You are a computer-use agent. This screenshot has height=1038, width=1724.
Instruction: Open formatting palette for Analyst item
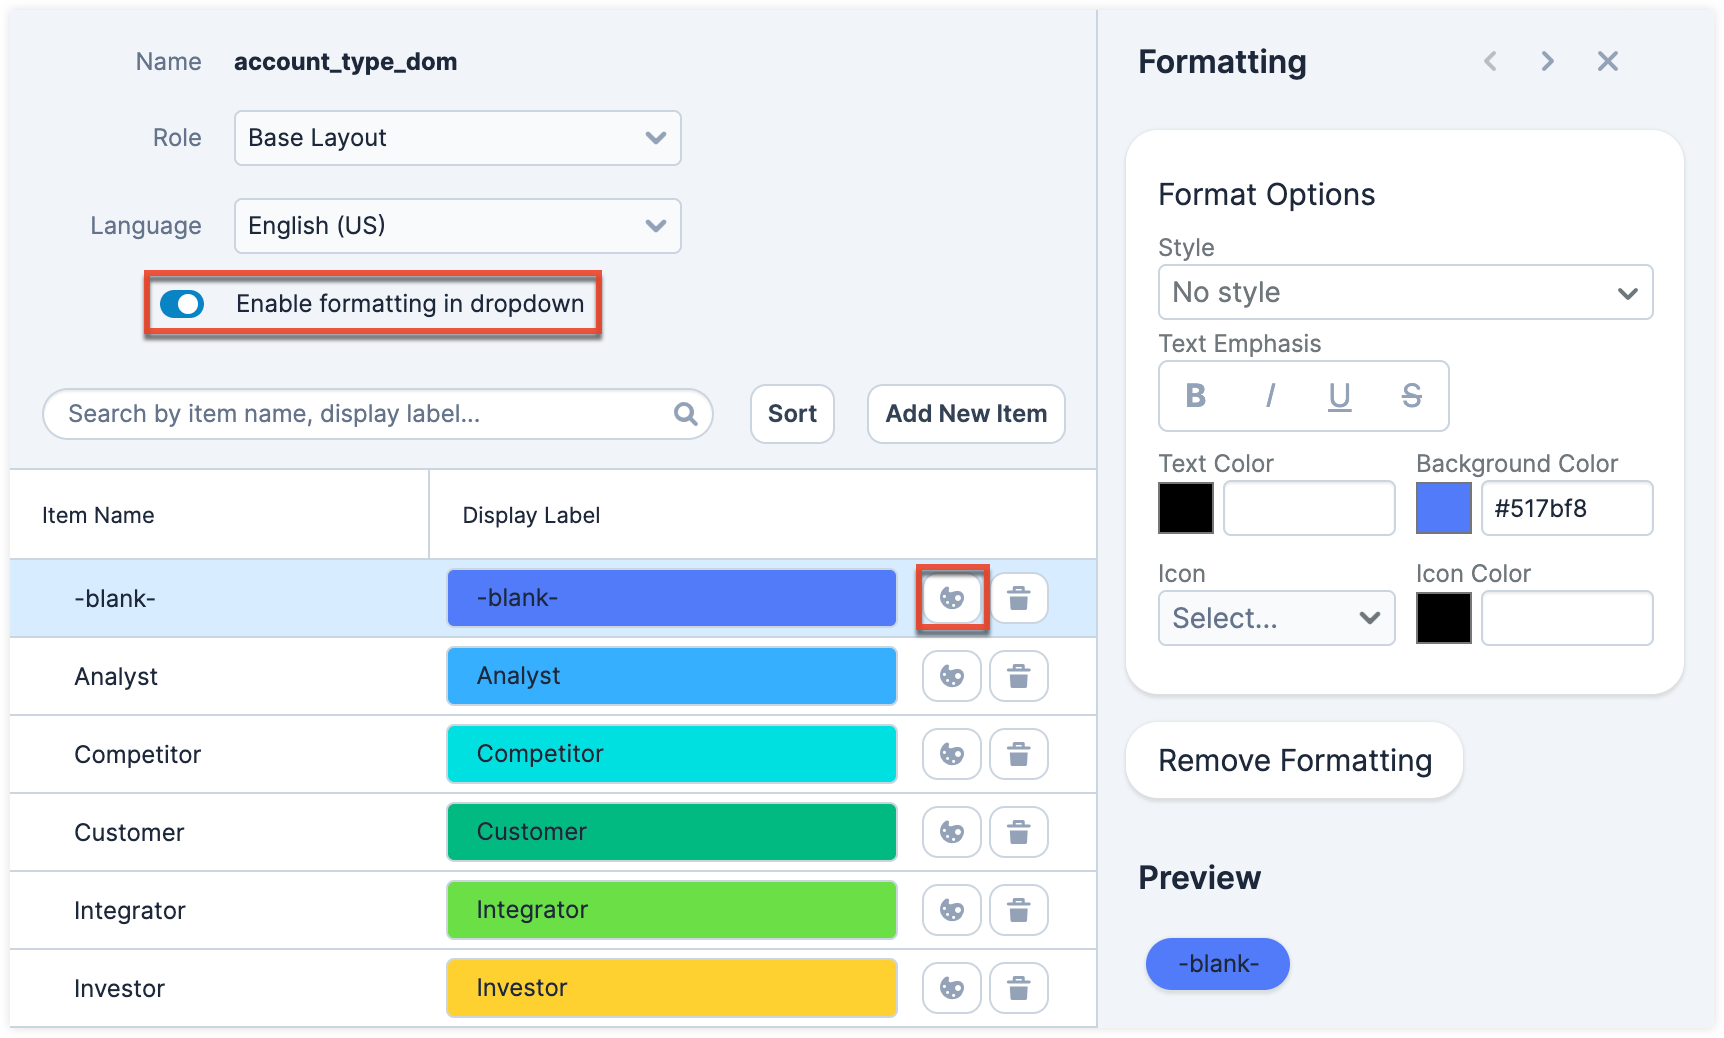pyautogui.click(x=951, y=677)
